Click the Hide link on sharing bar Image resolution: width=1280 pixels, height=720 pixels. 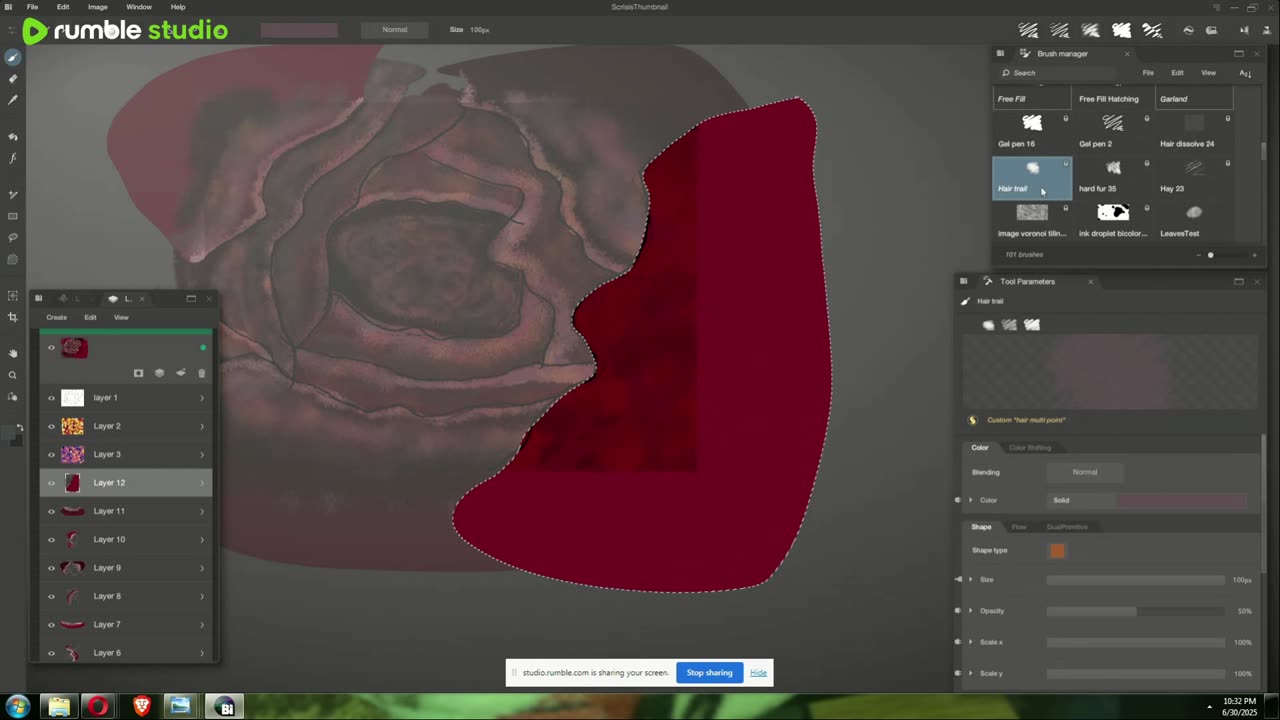click(758, 672)
